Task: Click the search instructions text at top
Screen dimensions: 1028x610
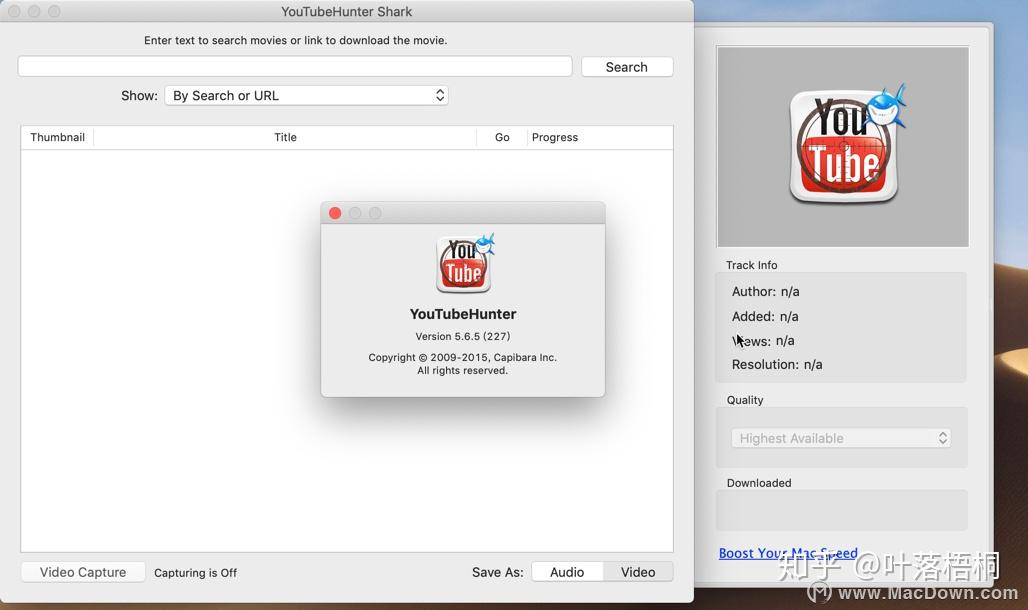Action: click(x=296, y=40)
